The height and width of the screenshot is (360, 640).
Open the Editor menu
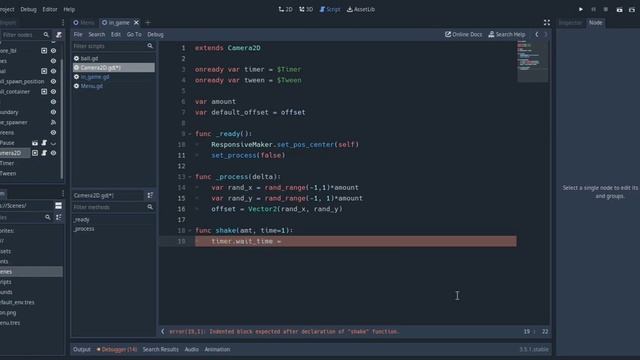pyautogui.click(x=50, y=9)
